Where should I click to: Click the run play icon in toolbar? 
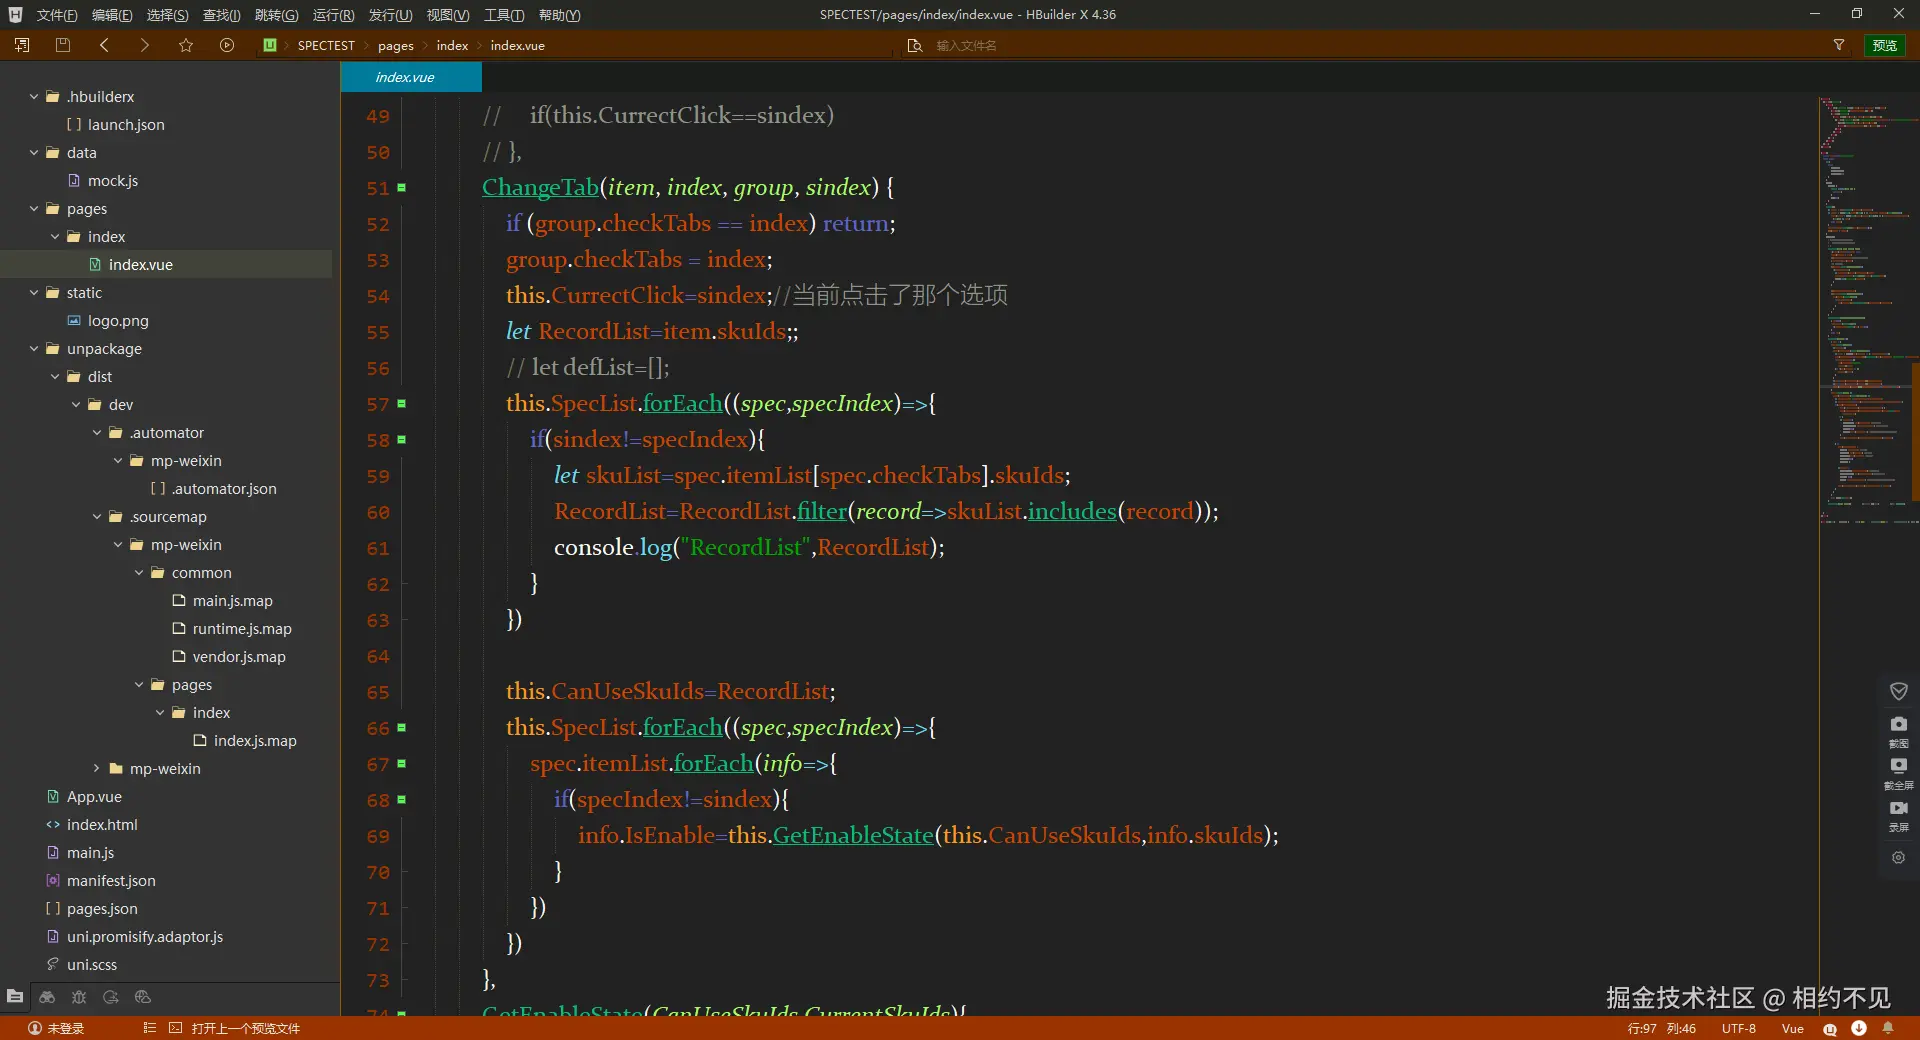pyautogui.click(x=227, y=45)
